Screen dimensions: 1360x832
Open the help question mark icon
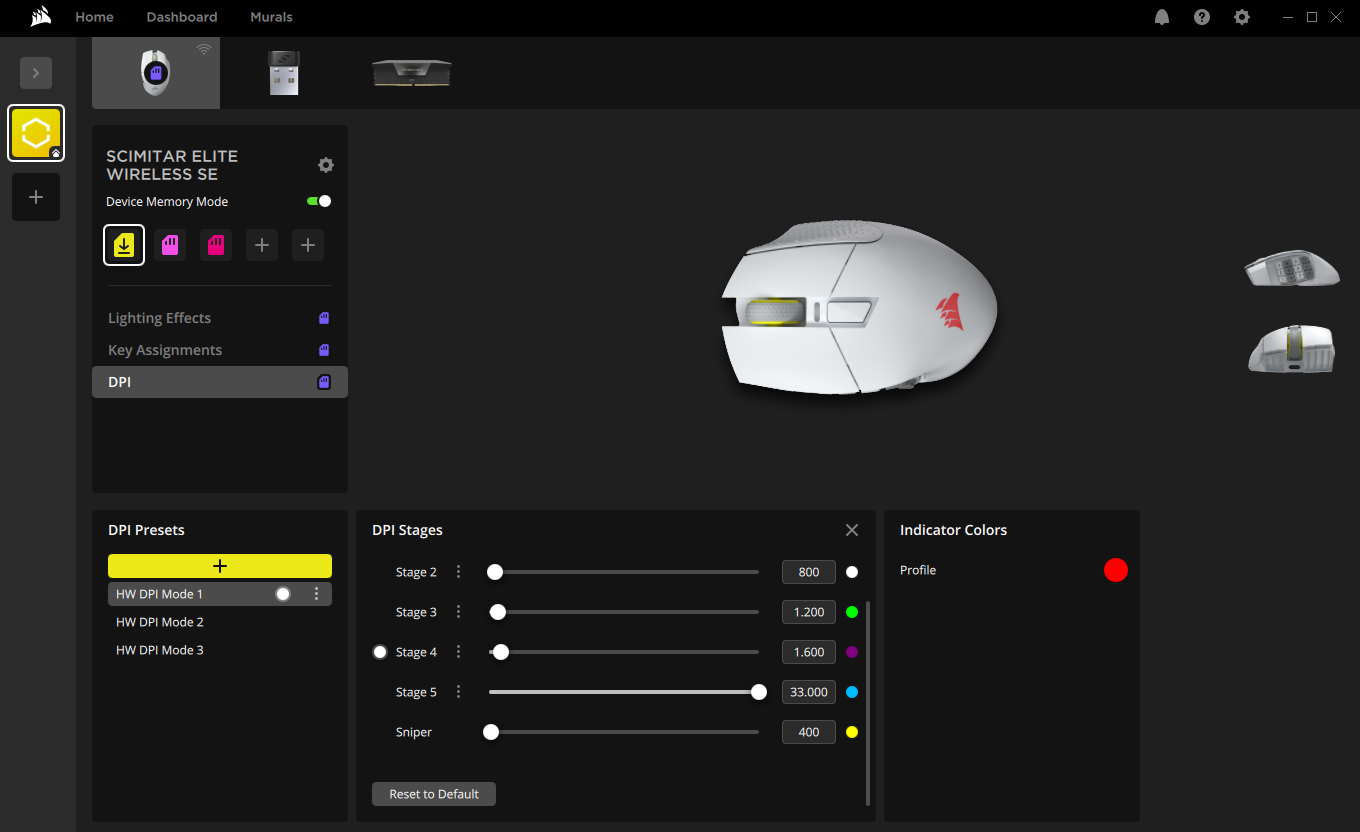pos(1202,17)
